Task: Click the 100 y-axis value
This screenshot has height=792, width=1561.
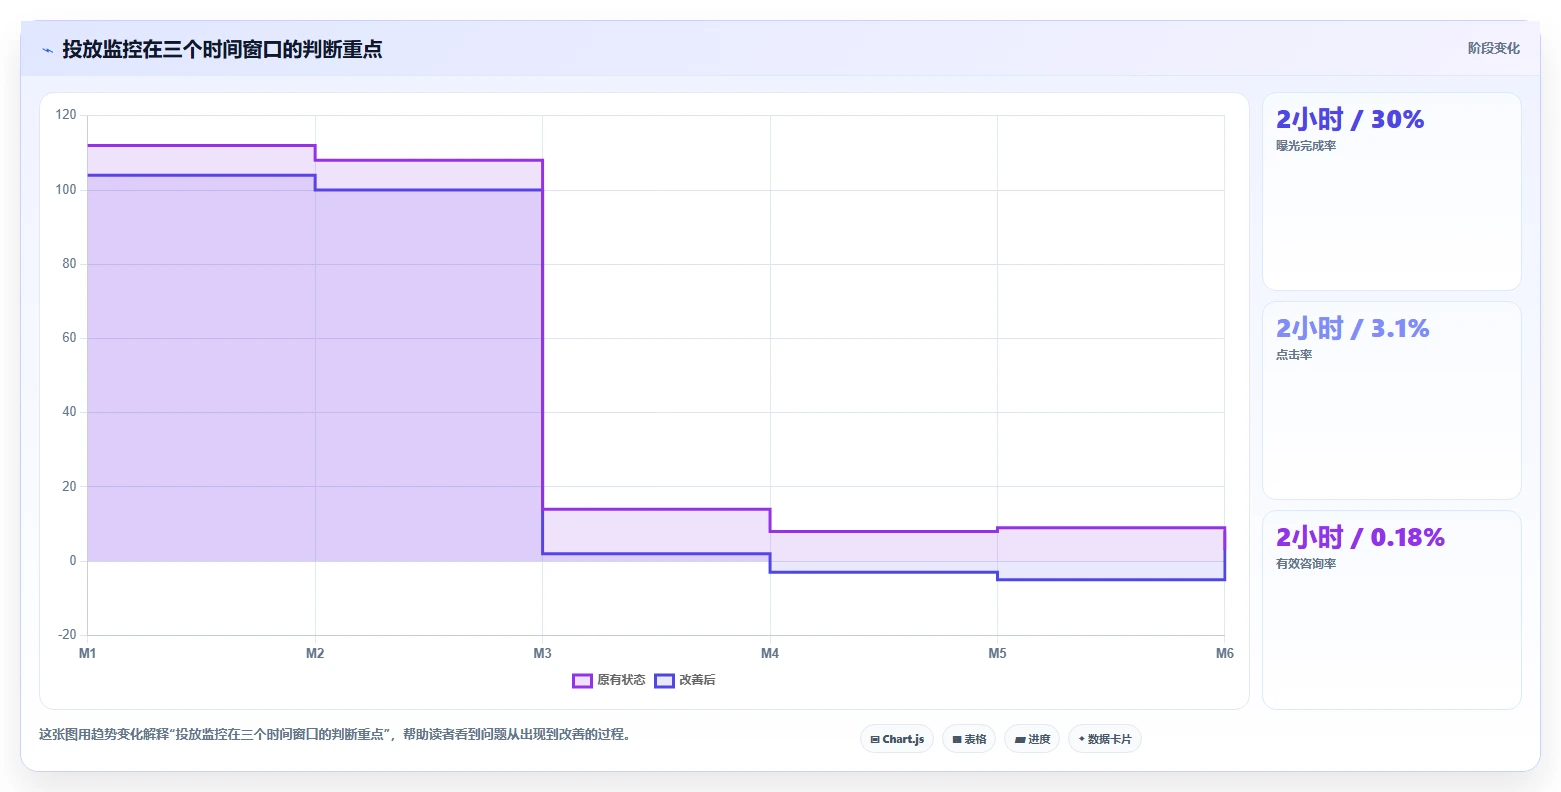Action: [66, 190]
